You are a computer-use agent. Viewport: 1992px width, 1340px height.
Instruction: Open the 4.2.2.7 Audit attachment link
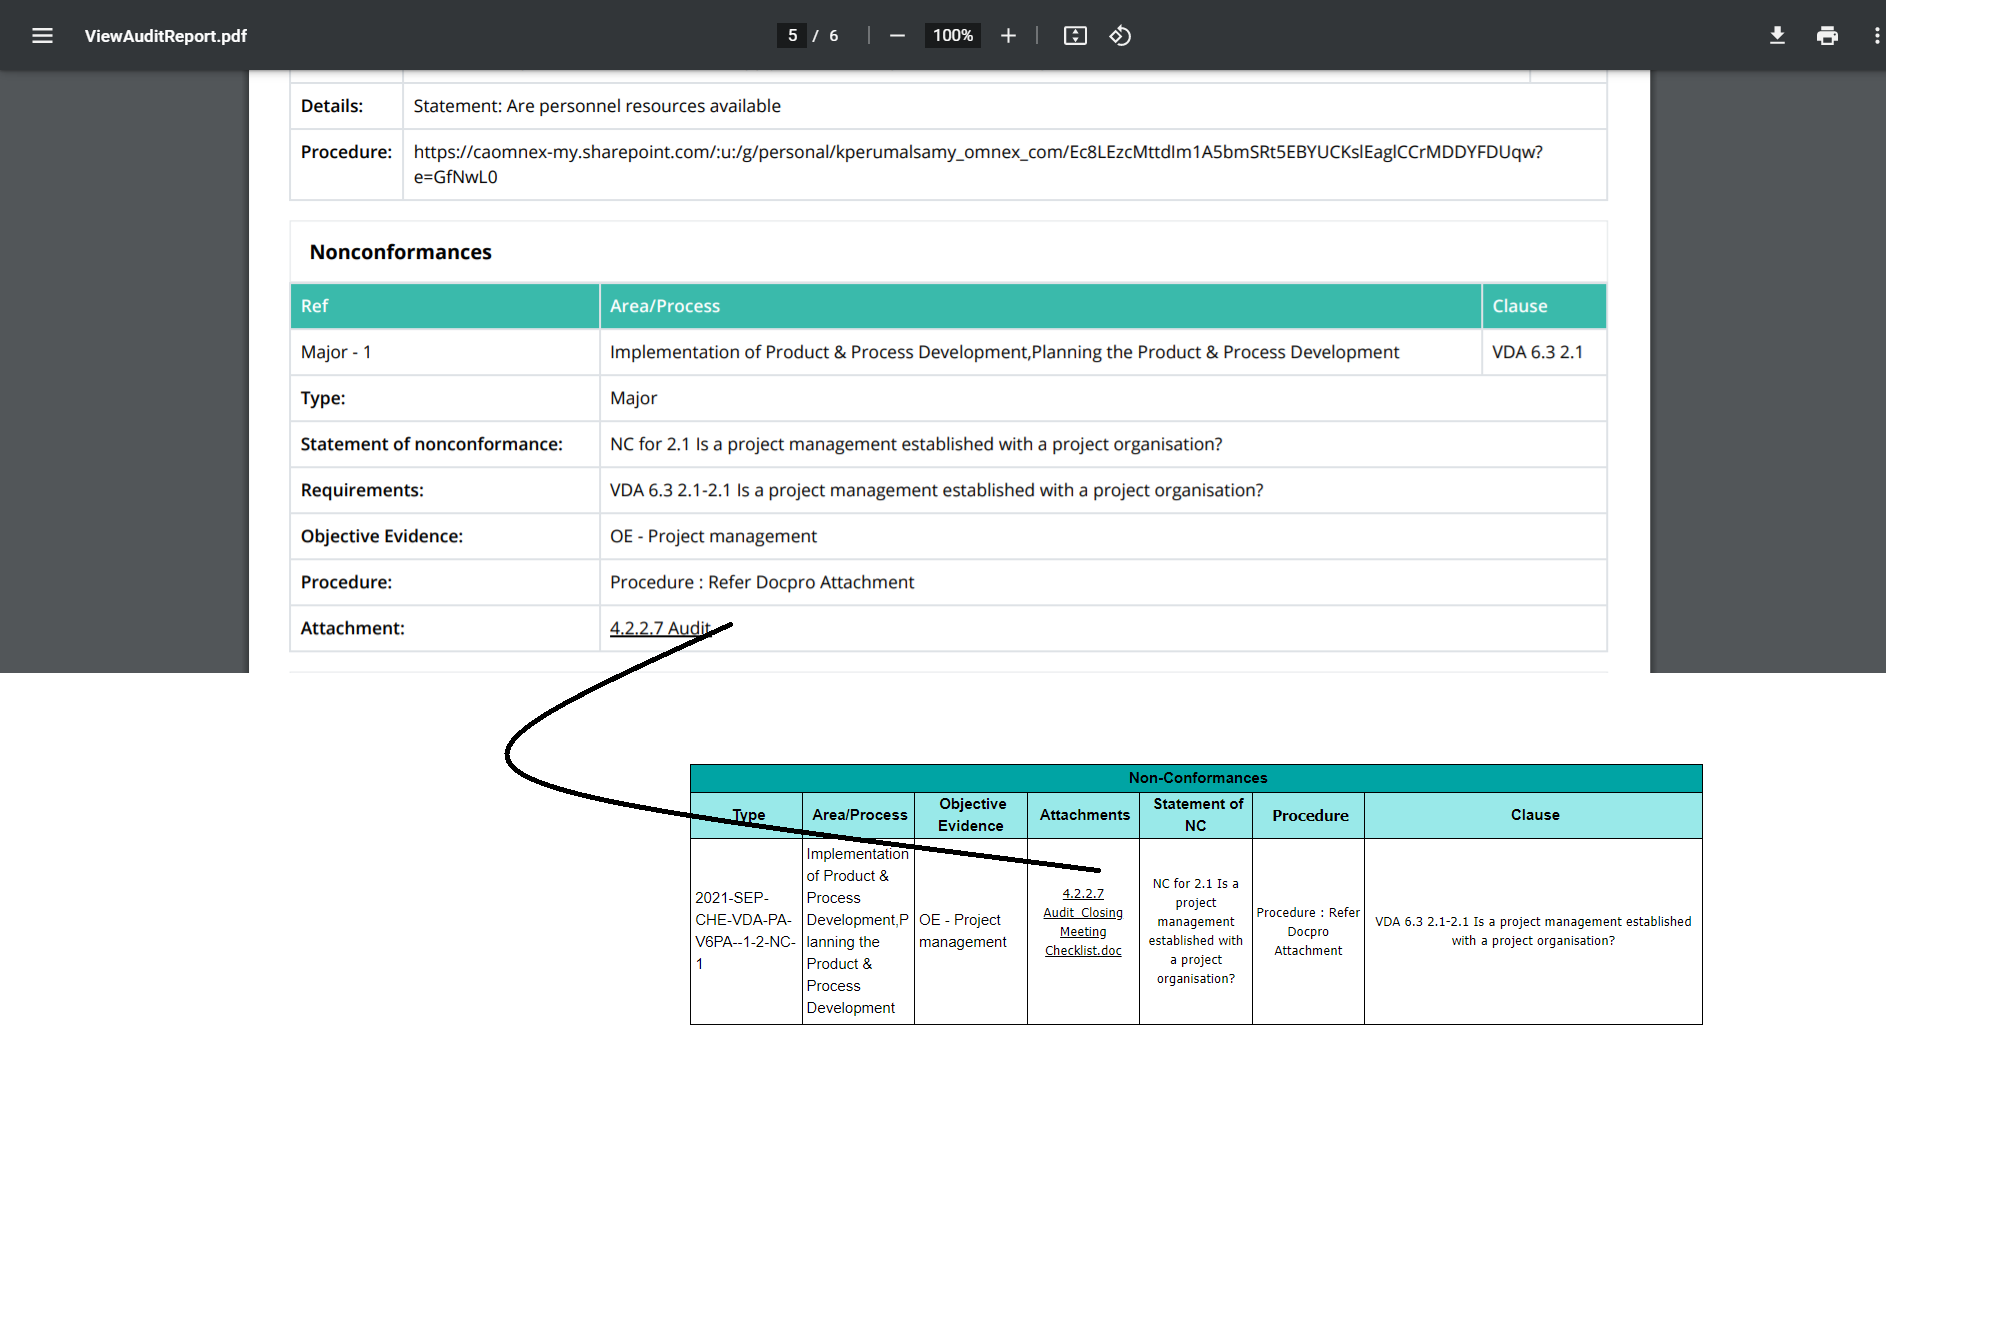coord(660,628)
